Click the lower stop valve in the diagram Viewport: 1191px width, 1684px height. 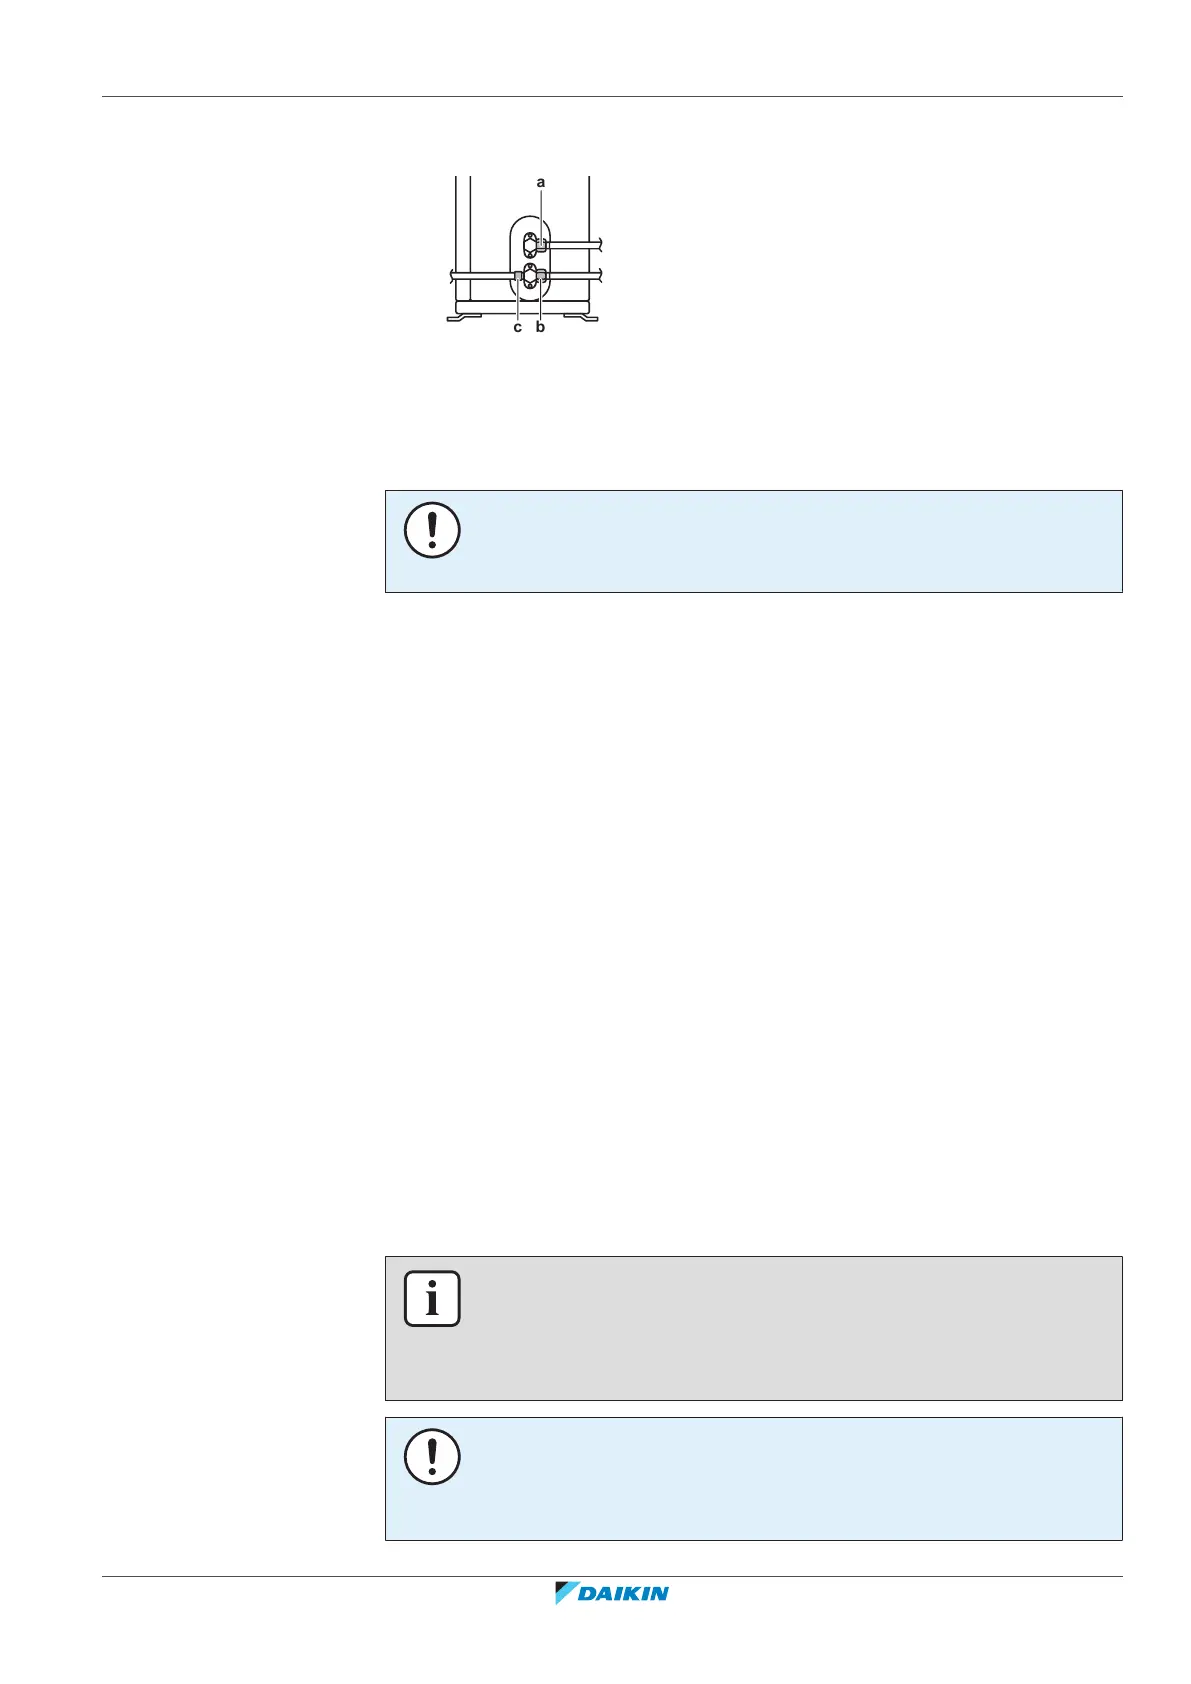529,277
